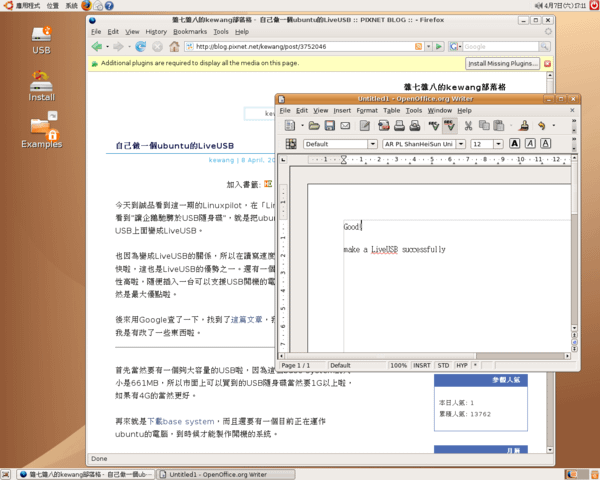Click the Google search input field

501,47
